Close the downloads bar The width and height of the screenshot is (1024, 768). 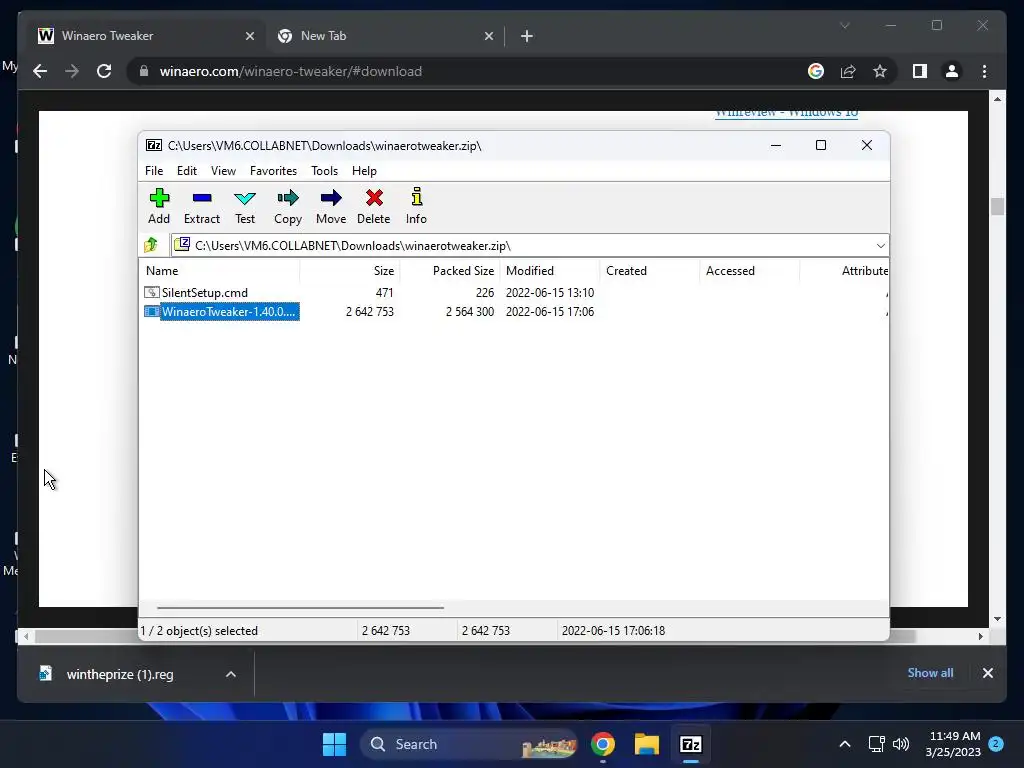(987, 673)
